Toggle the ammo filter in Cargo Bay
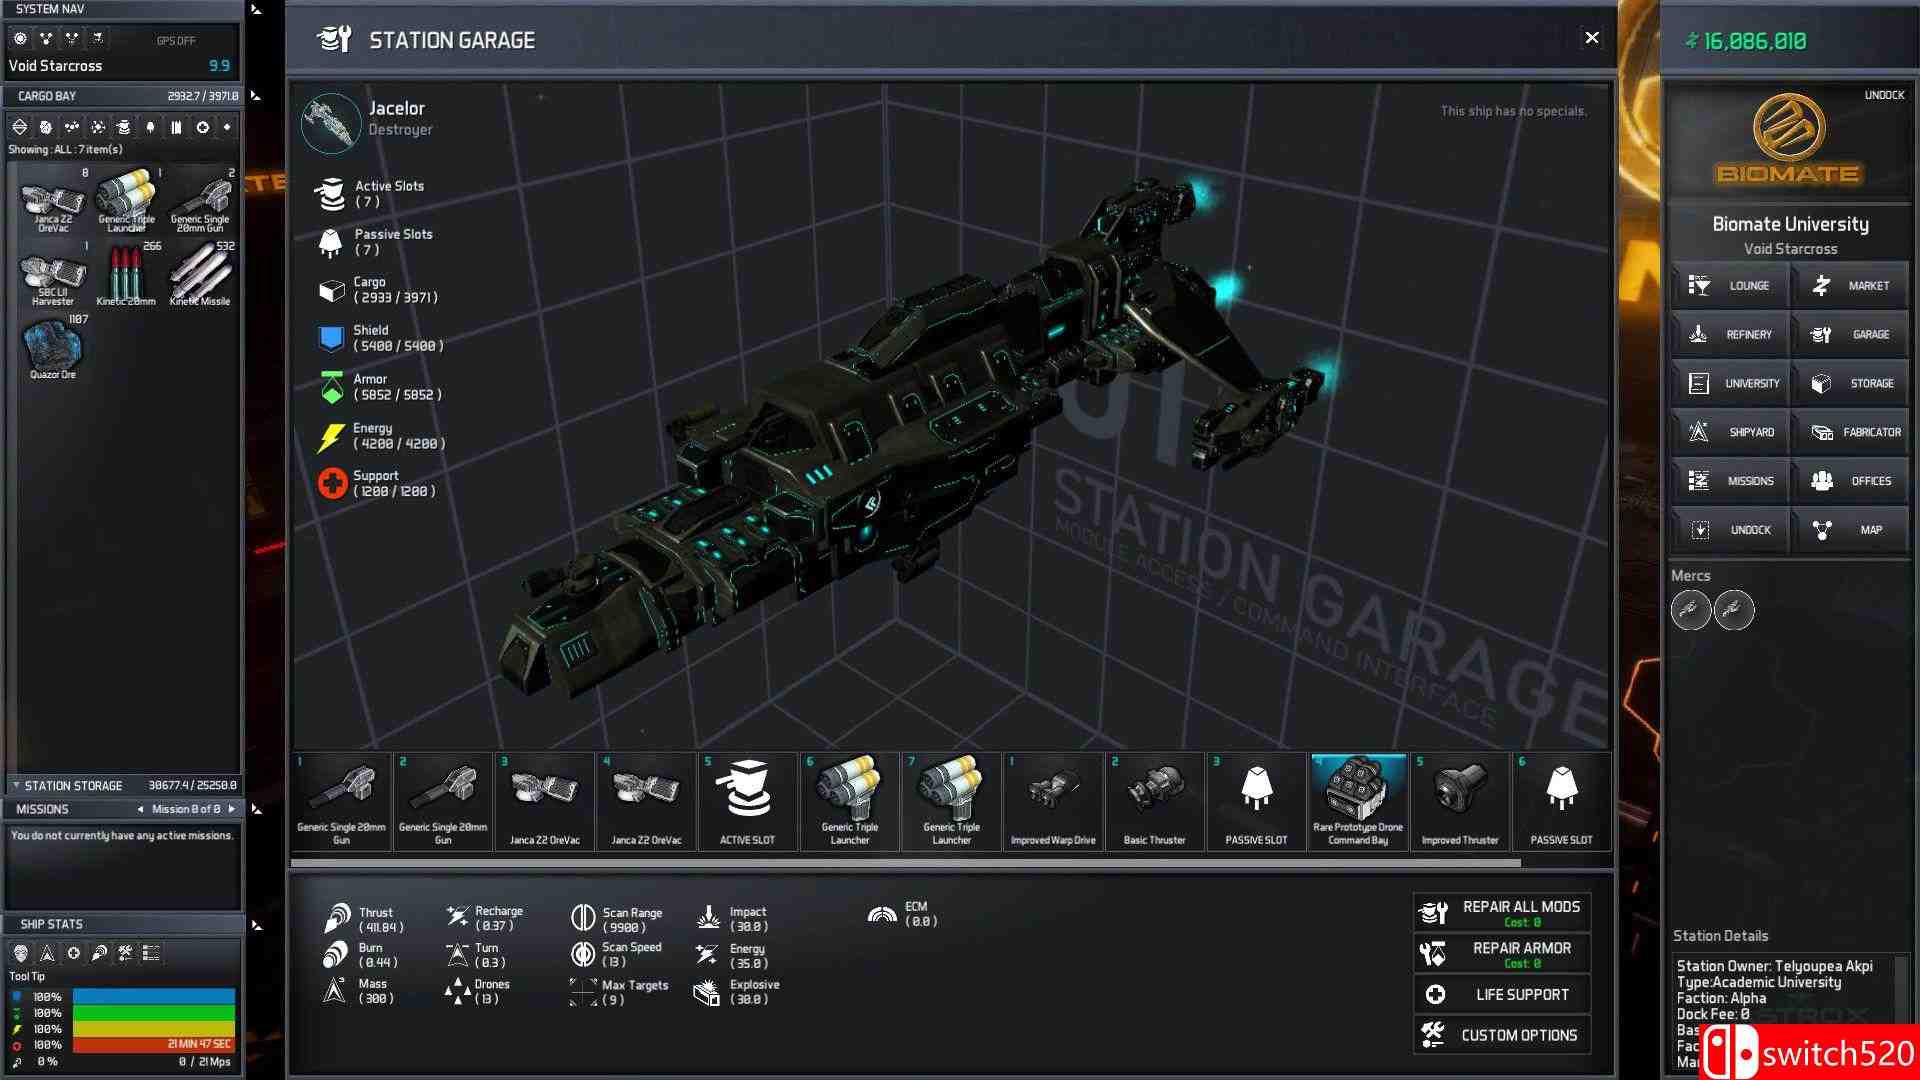The width and height of the screenshot is (1920, 1080). (176, 127)
